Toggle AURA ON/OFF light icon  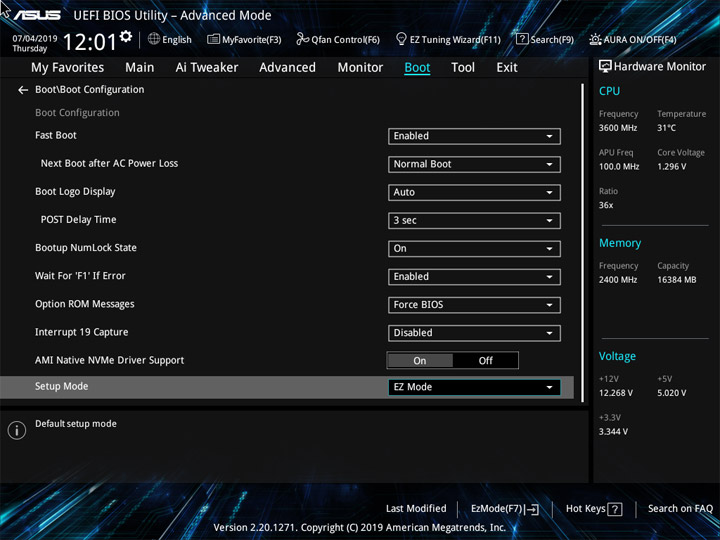[x=595, y=39]
